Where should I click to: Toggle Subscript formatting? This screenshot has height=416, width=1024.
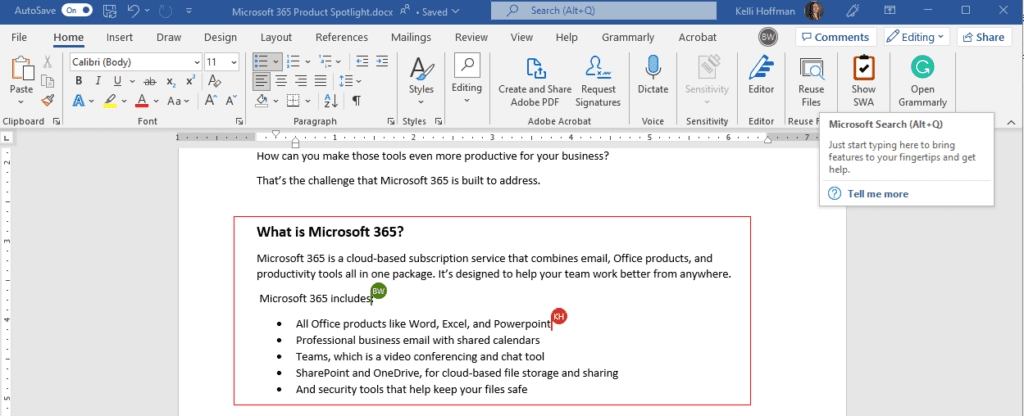(170, 82)
